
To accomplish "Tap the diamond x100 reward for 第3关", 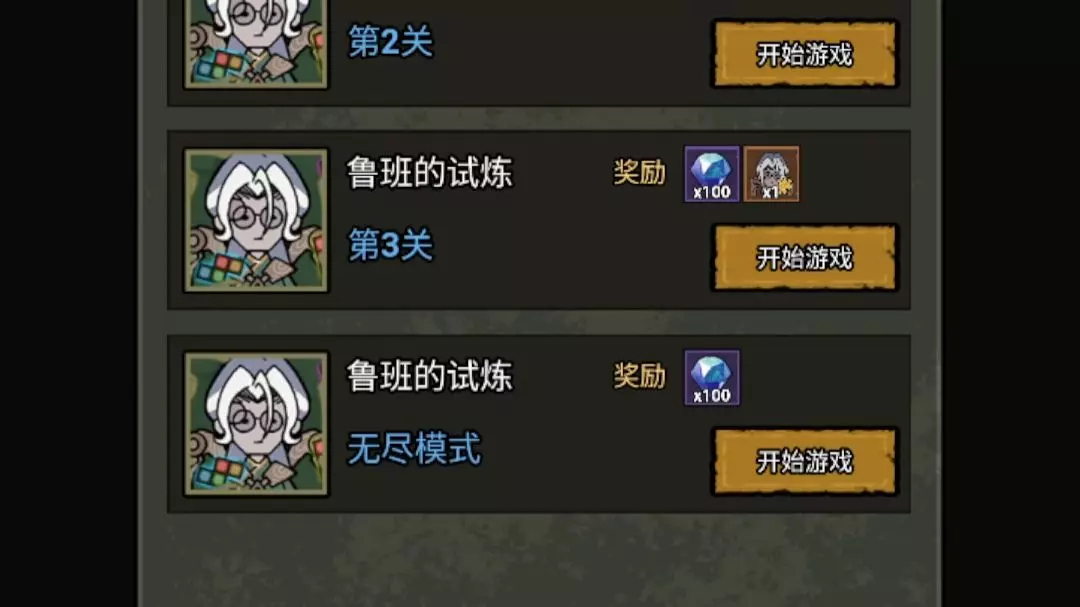I will point(712,174).
